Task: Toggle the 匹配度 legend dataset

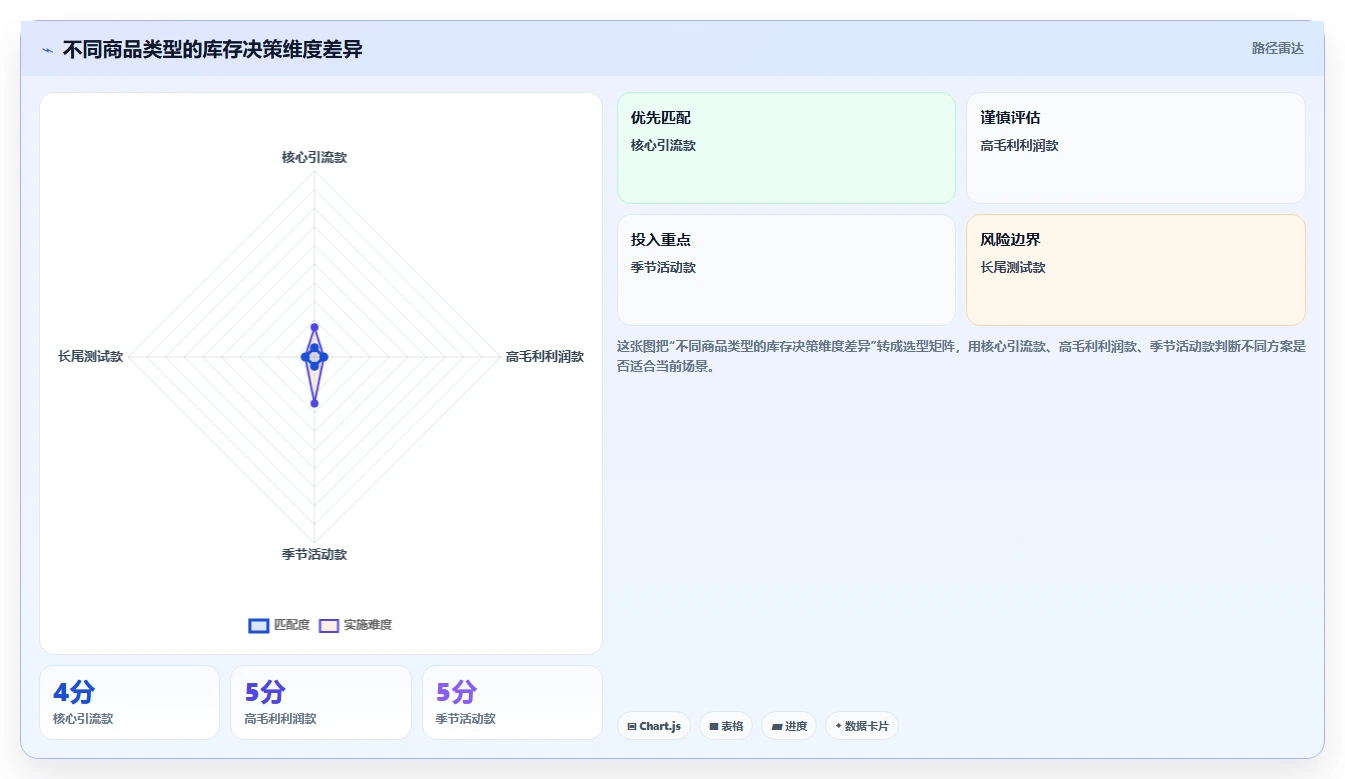Action: point(279,625)
